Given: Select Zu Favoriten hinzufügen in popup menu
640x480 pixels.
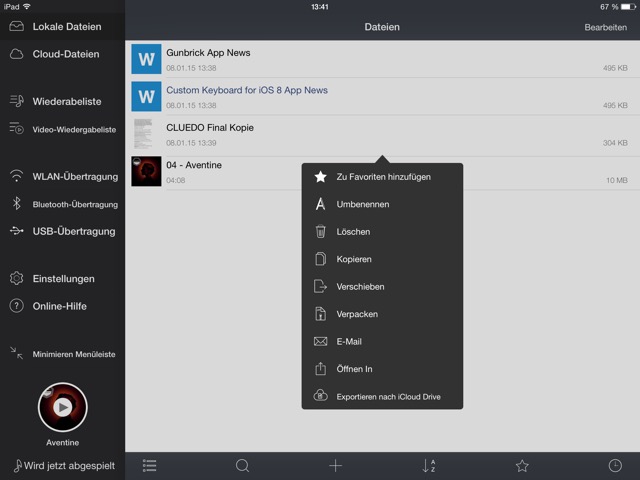Looking at the screenshot, I should point(382,177).
